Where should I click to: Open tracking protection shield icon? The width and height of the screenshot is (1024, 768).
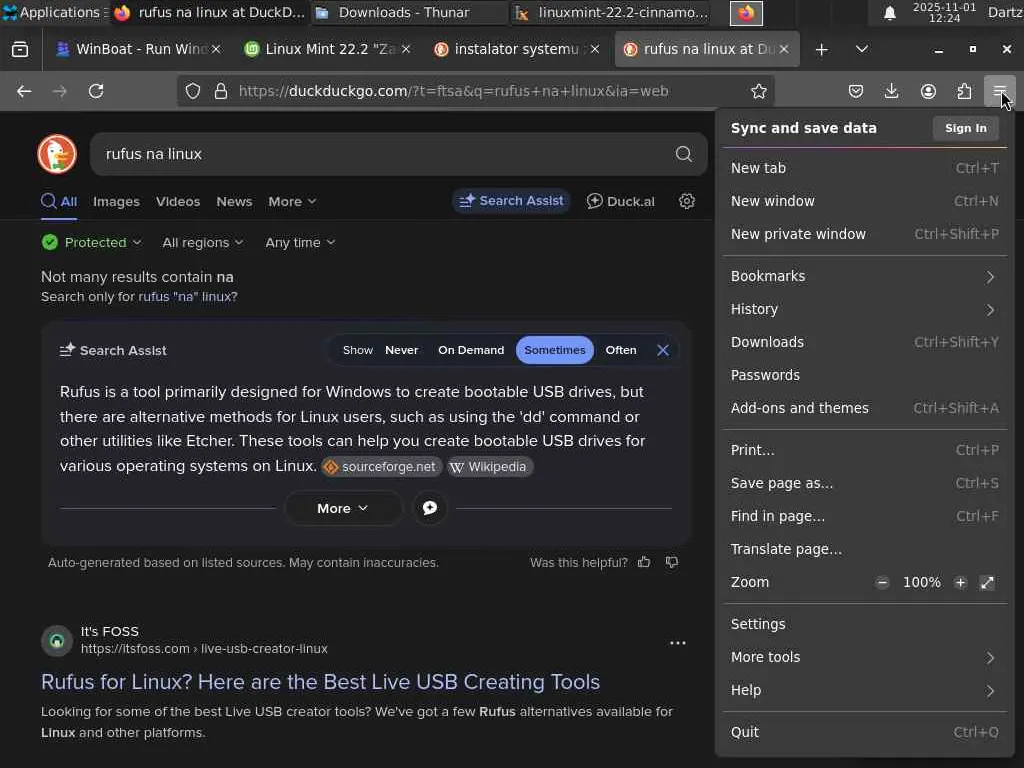click(x=193, y=91)
